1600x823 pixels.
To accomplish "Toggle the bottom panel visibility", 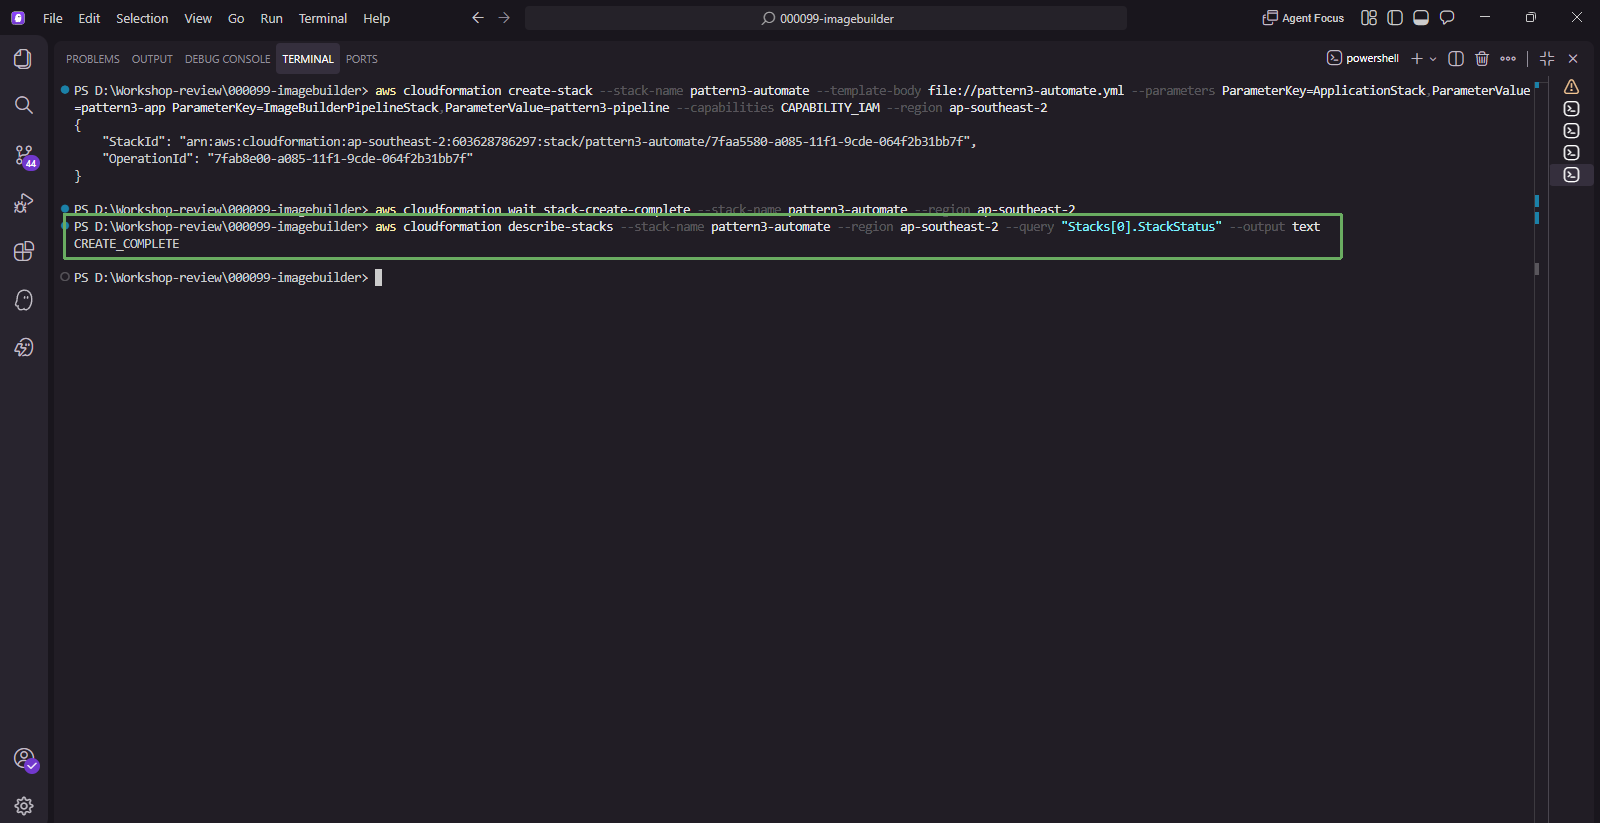I will [x=1421, y=18].
